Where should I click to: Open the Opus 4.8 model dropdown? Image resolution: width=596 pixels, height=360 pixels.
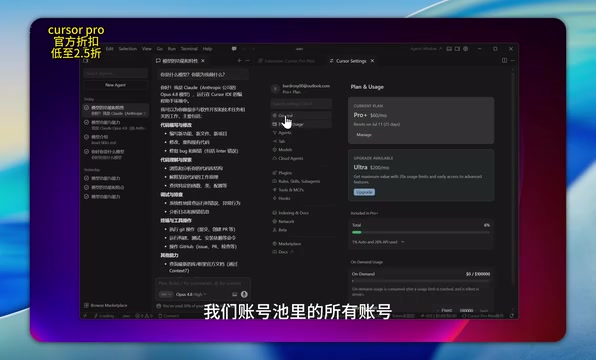191,294
